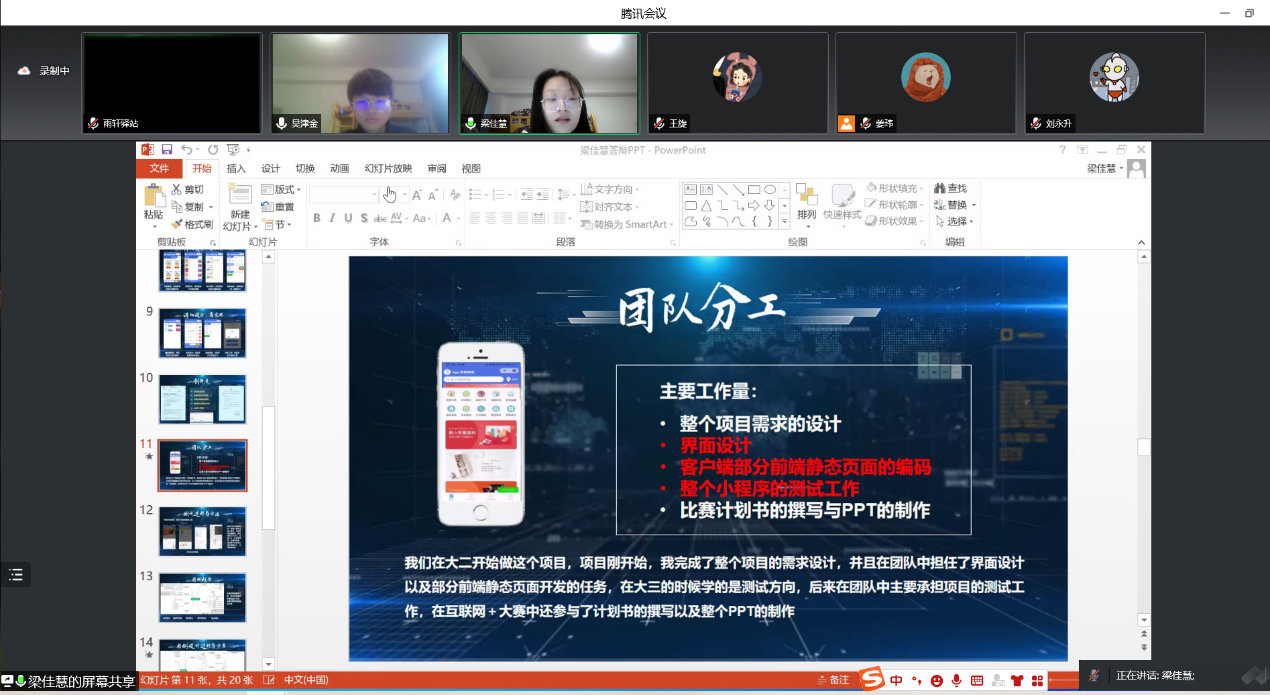The width and height of the screenshot is (1270, 695).
Task: Toggle Chinese/English input on the Sogou bar
Action: click(896, 680)
